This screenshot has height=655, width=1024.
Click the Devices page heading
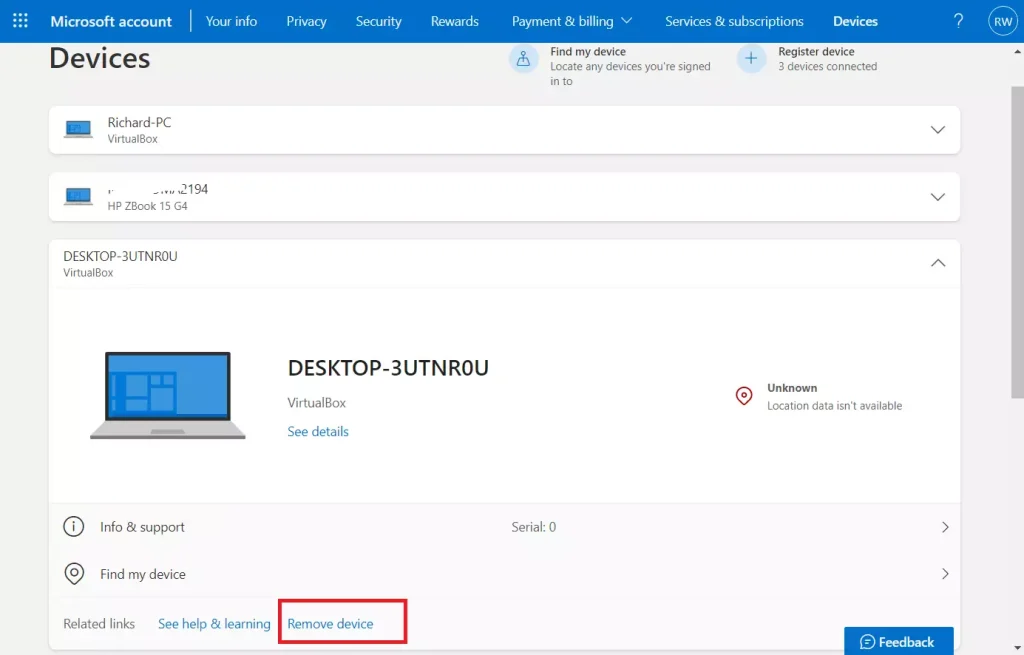click(100, 58)
